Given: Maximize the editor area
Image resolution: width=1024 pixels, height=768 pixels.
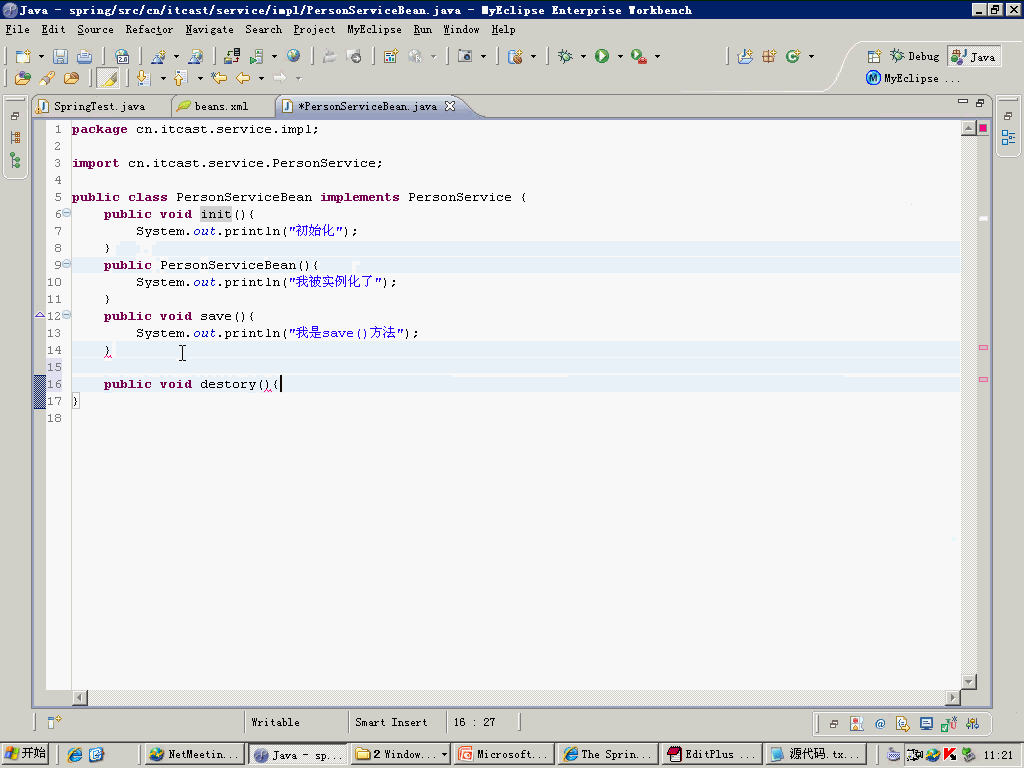Looking at the screenshot, I should click(x=980, y=103).
